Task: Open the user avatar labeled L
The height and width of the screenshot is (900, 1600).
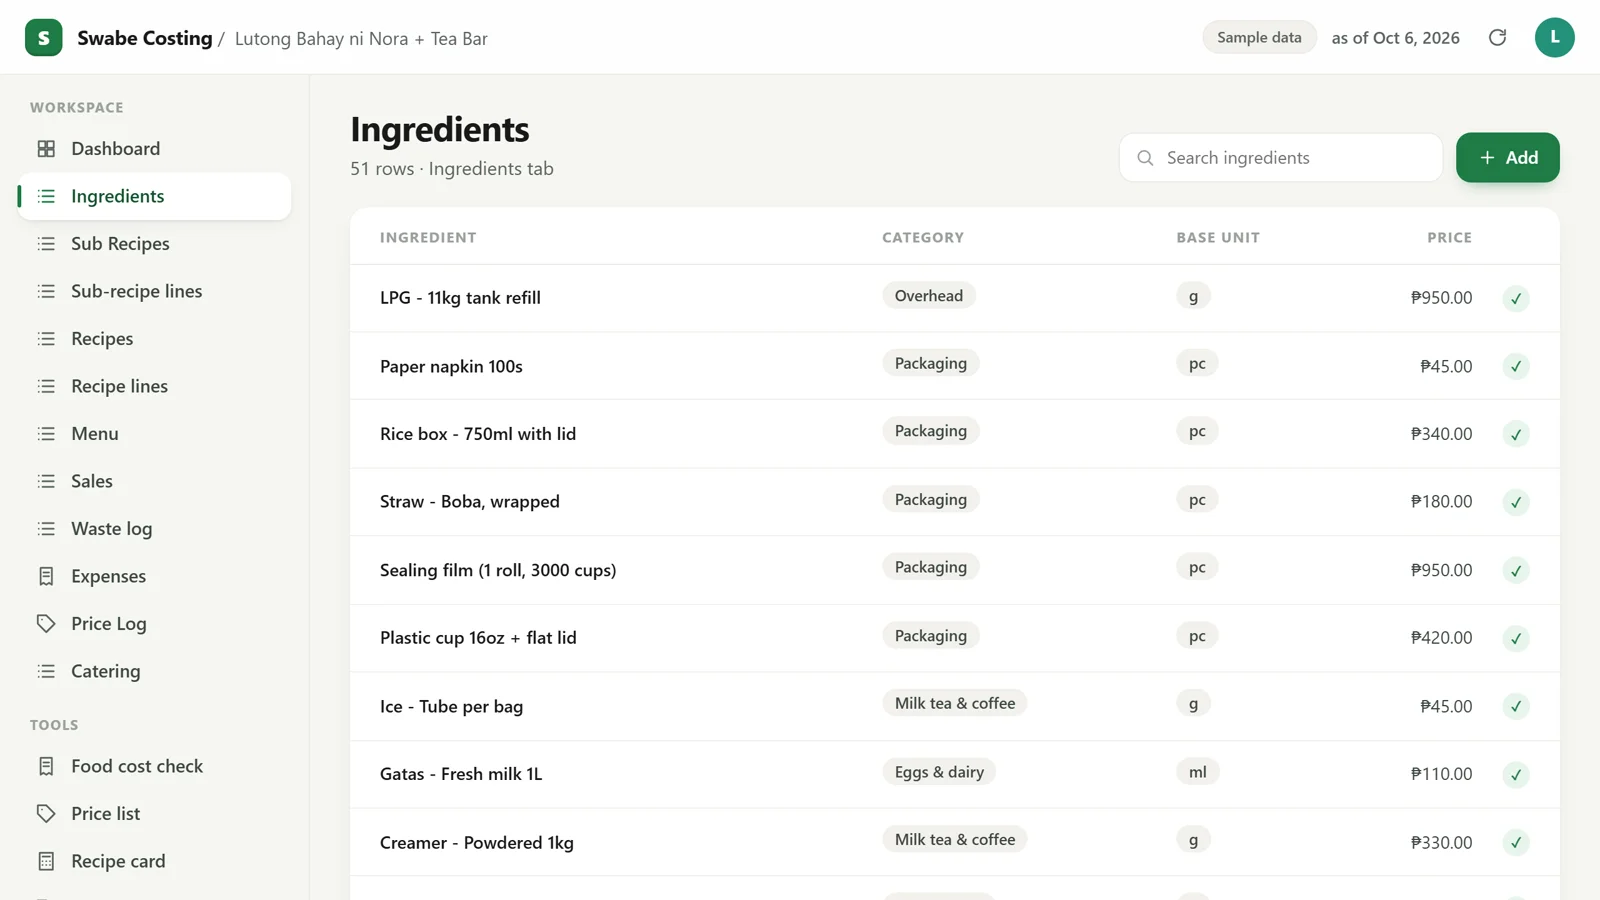Action: (1554, 38)
